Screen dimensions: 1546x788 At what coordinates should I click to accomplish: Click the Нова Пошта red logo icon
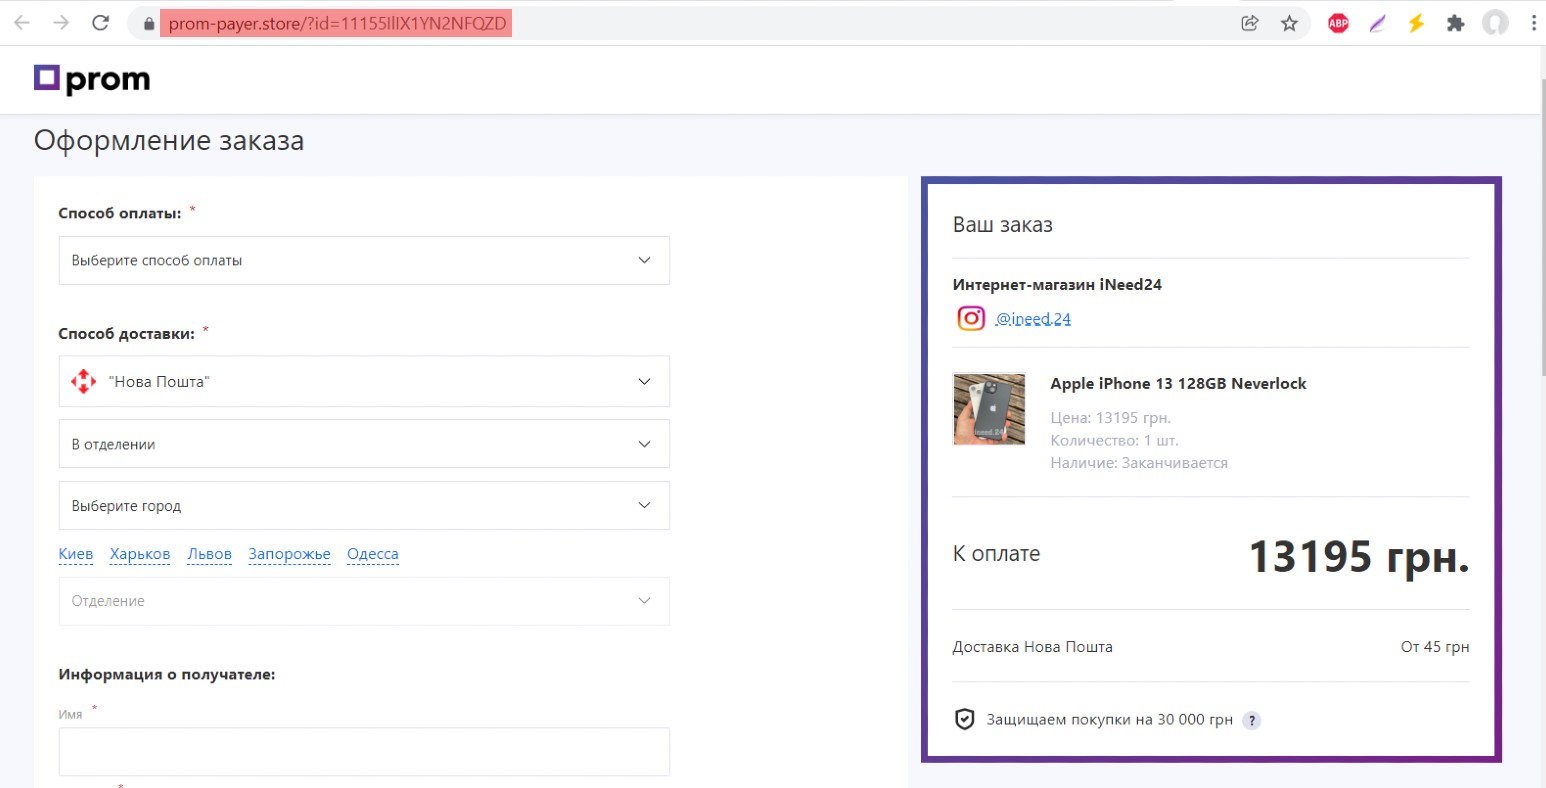83,381
